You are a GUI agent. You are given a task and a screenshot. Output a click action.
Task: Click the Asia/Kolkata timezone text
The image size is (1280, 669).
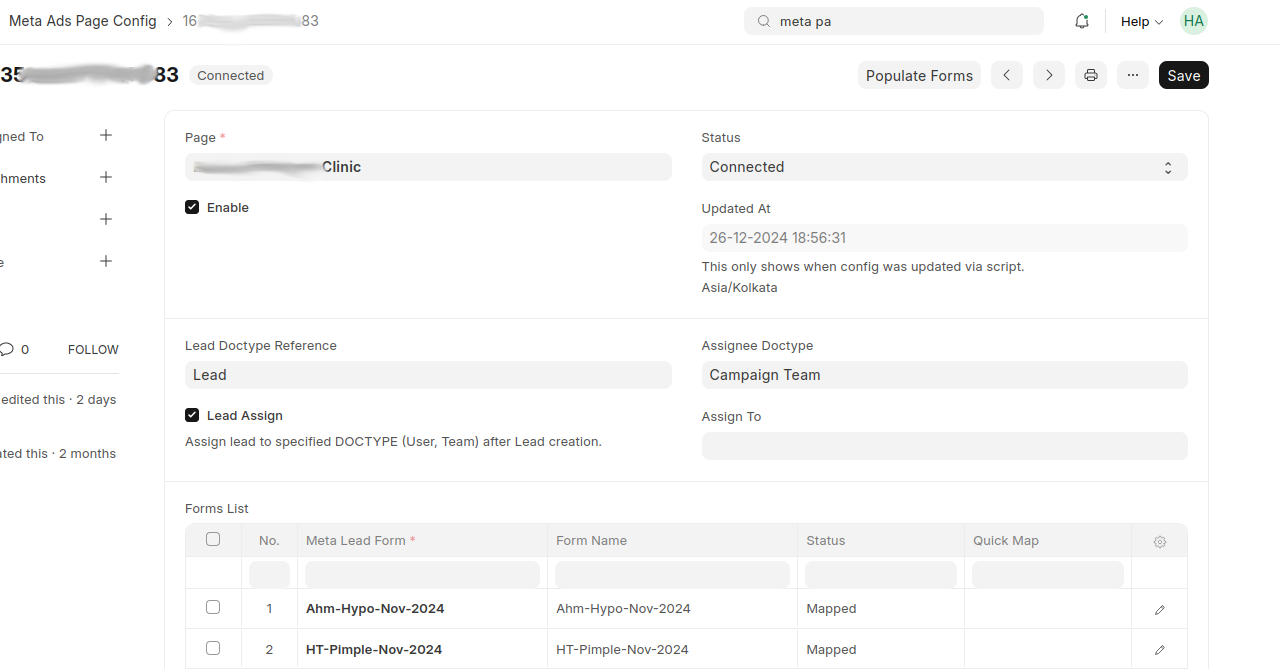point(739,287)
